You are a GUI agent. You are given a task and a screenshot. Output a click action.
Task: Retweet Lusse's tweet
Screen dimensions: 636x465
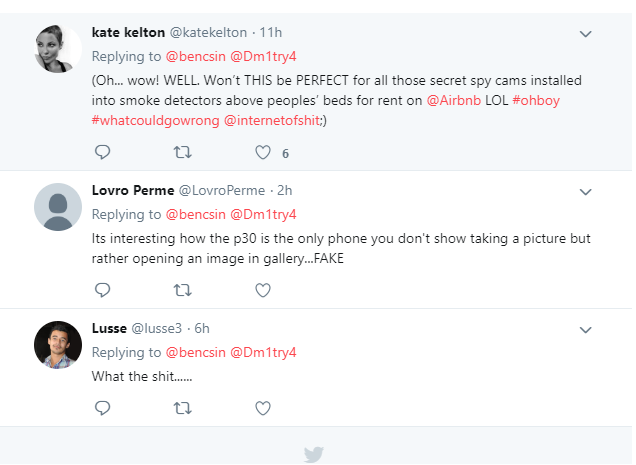pyautogui.click(x=182, y=408)
